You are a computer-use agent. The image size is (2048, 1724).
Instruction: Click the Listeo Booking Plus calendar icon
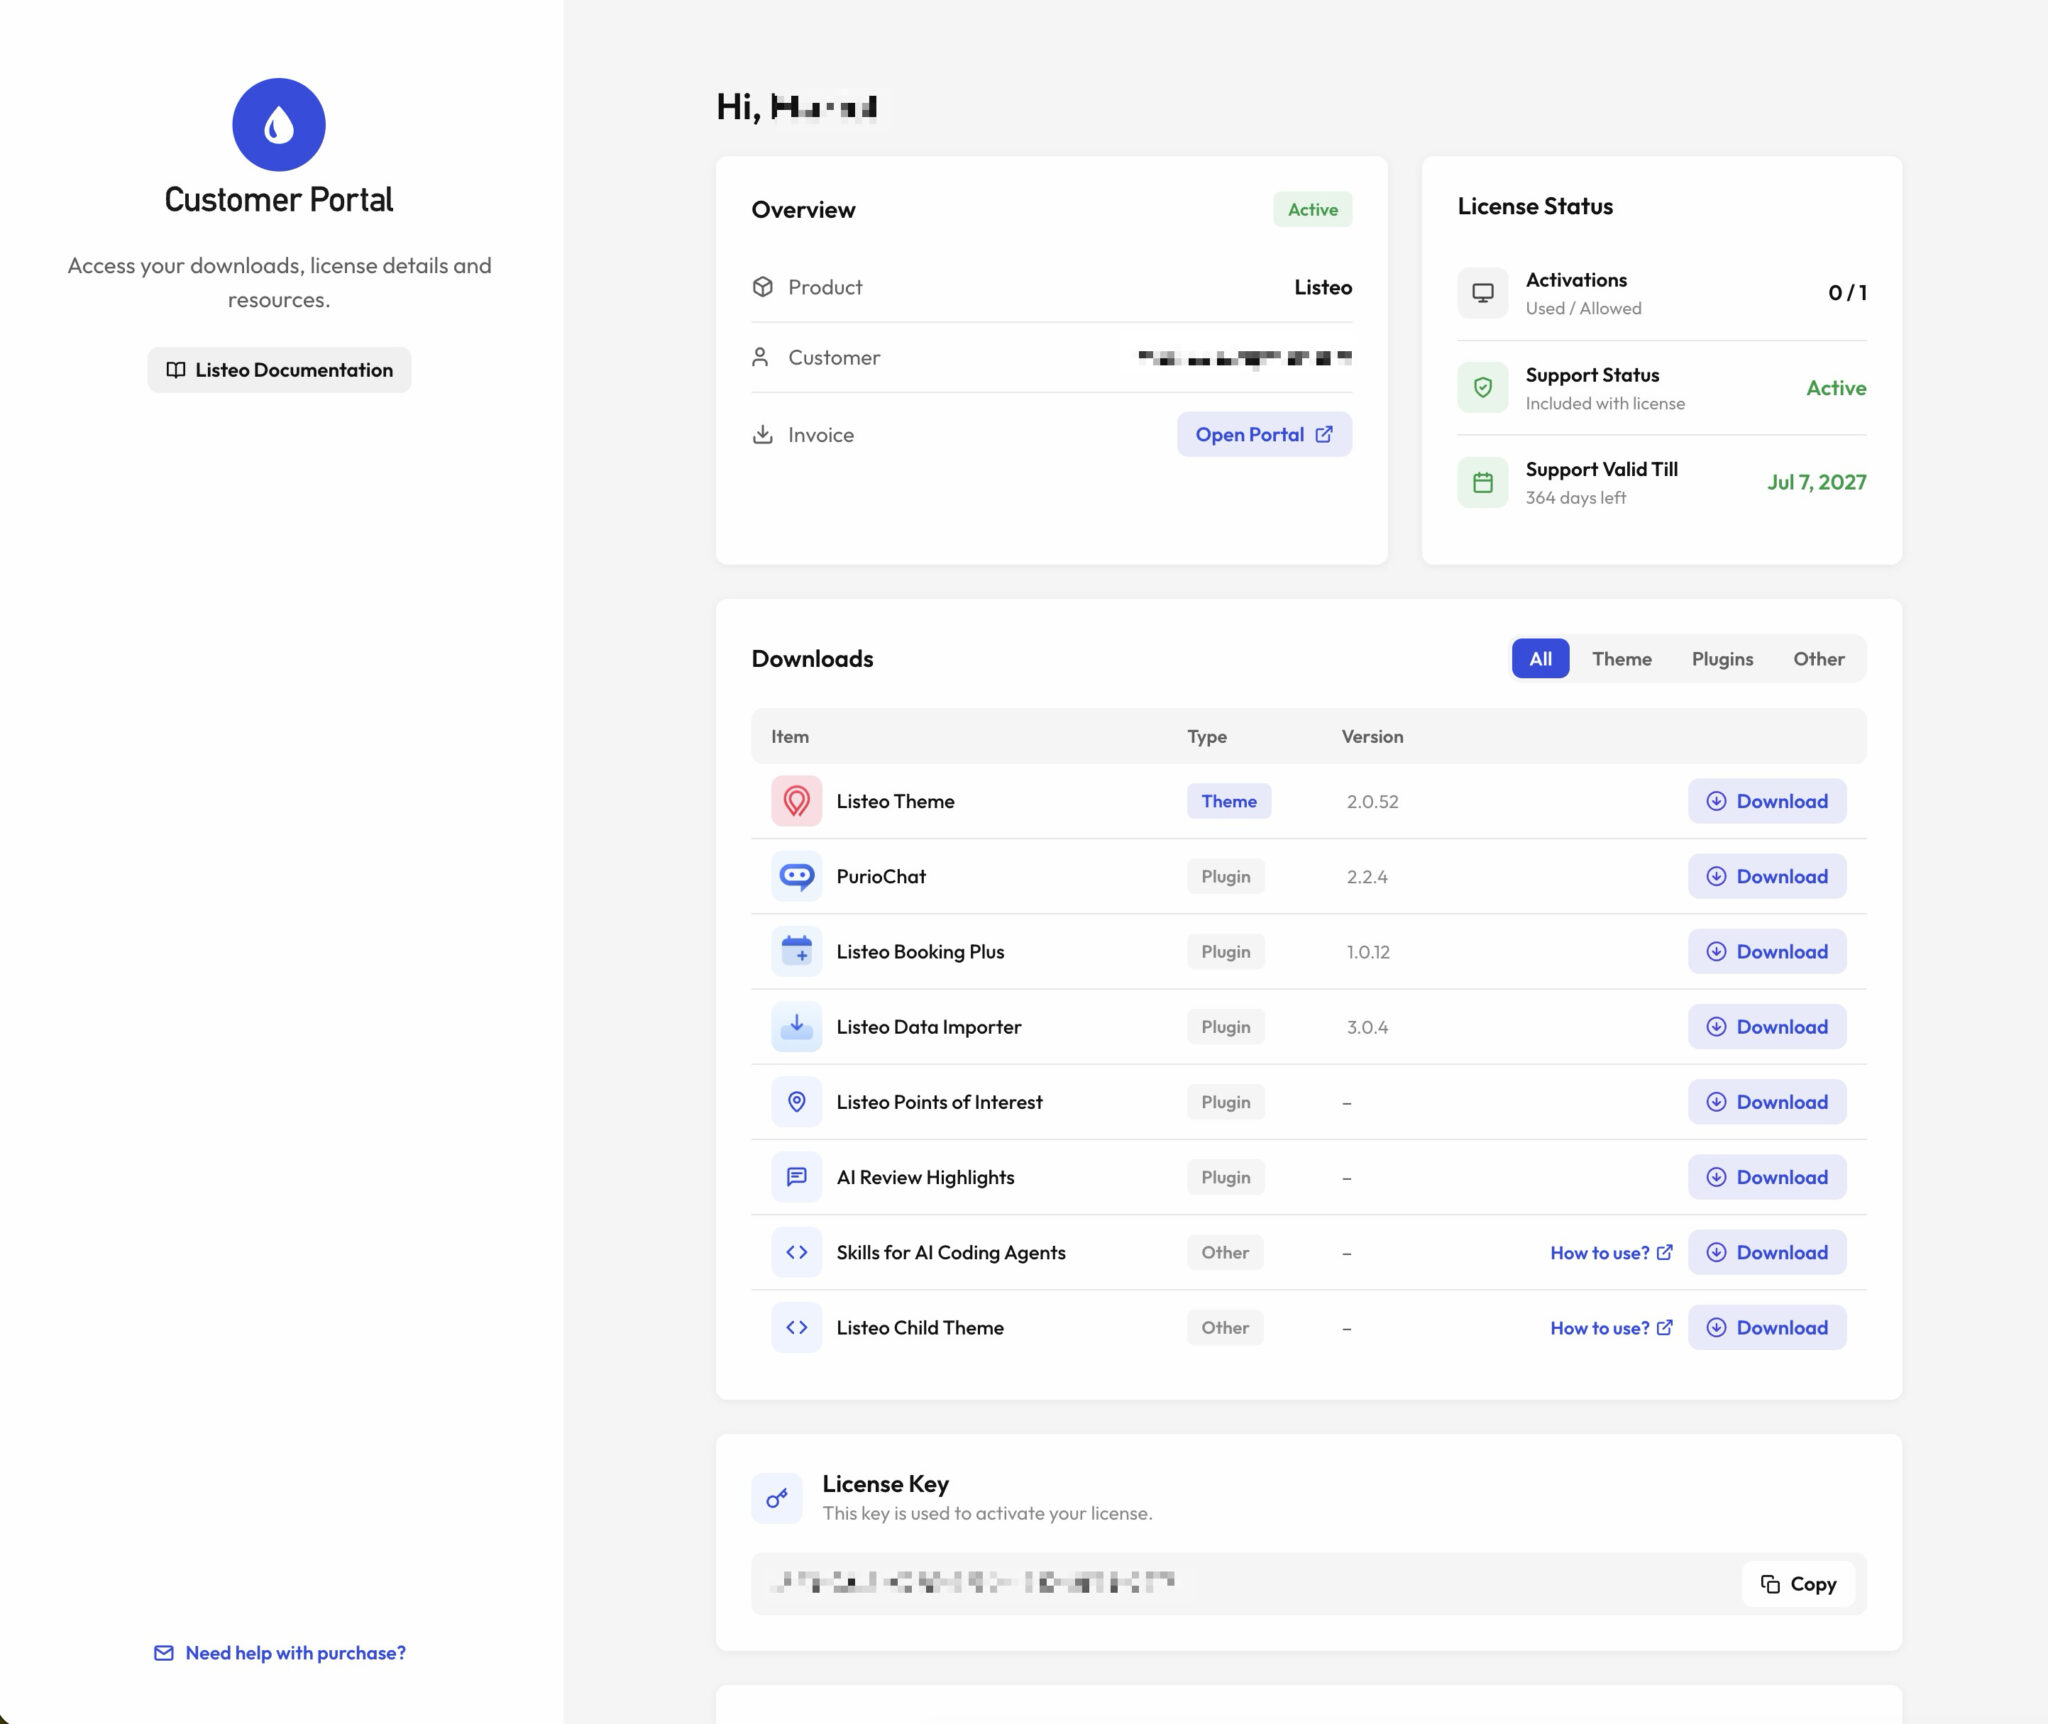coord(797,951)
